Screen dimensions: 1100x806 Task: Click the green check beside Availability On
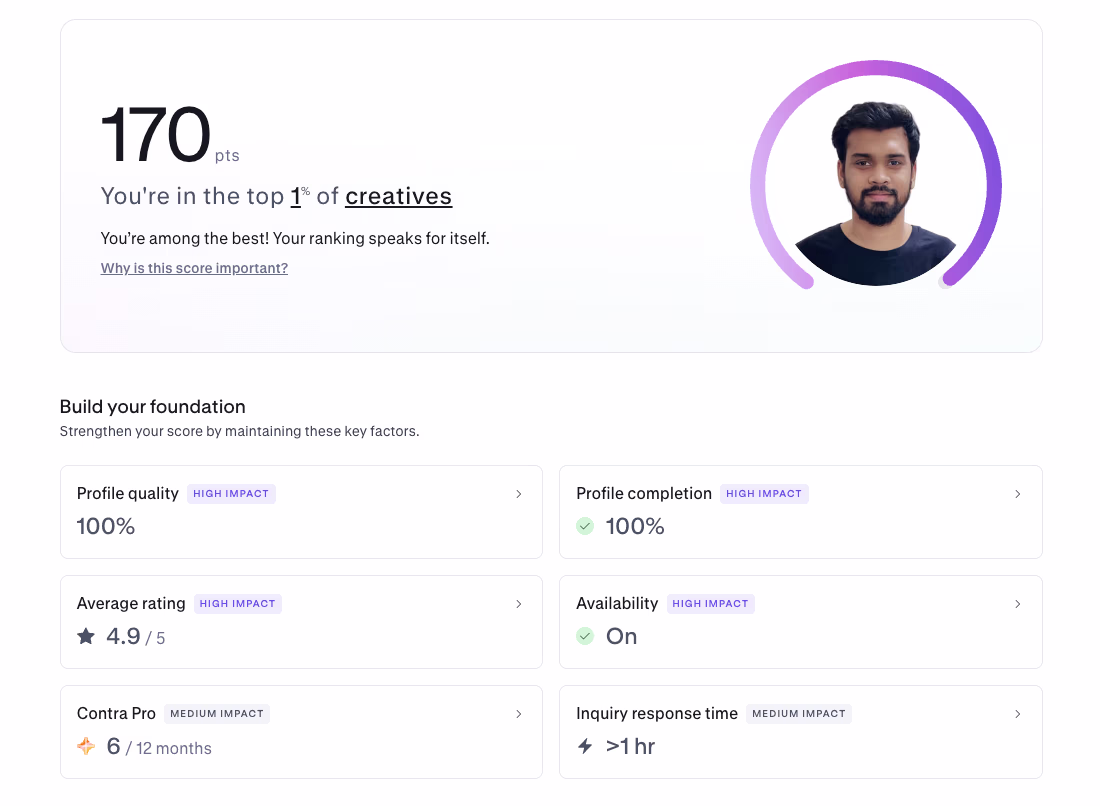(x=585, y=636)
